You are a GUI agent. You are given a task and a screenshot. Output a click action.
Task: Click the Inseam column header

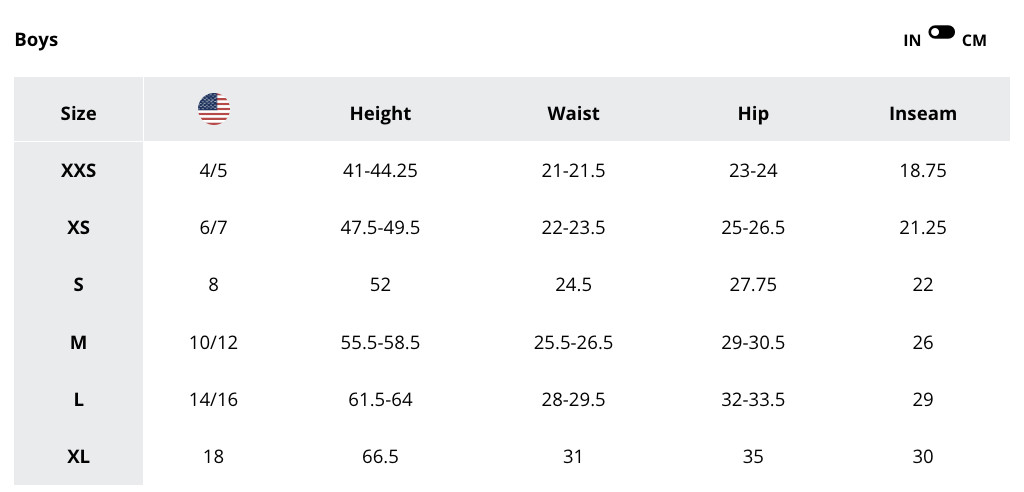coord(922,113)
